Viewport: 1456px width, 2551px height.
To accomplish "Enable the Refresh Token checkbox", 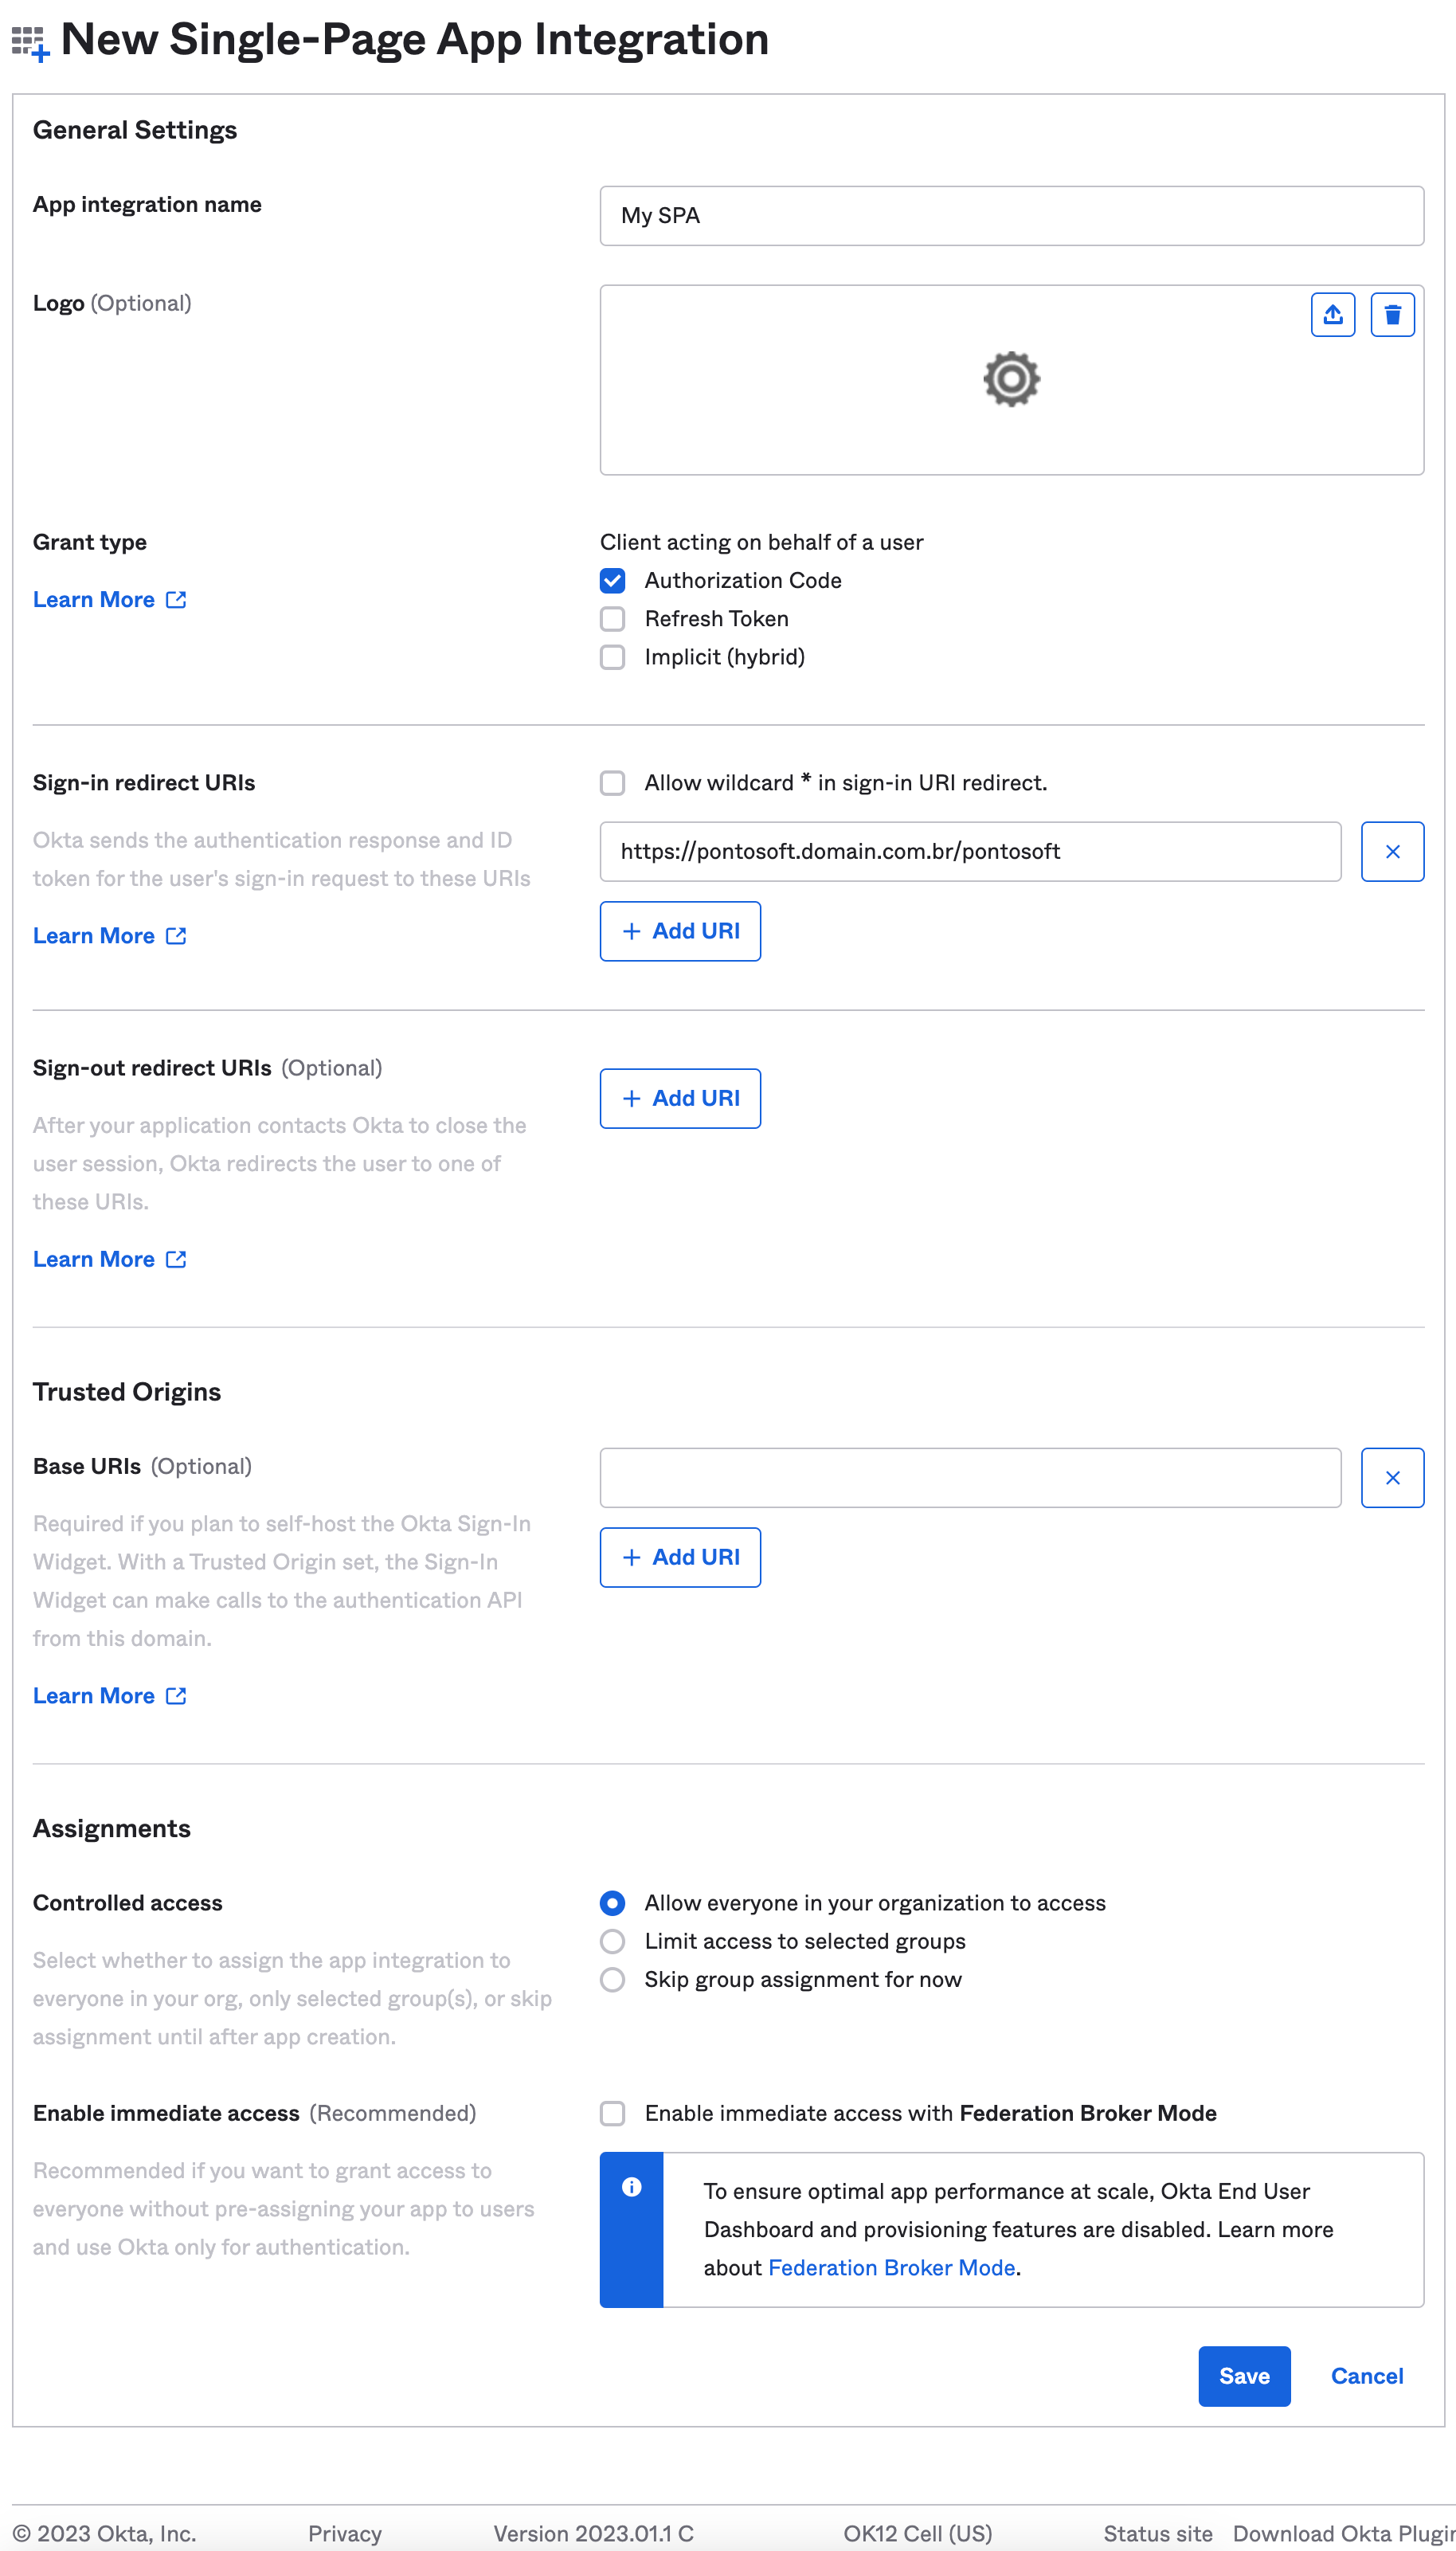I will [612, 618].
